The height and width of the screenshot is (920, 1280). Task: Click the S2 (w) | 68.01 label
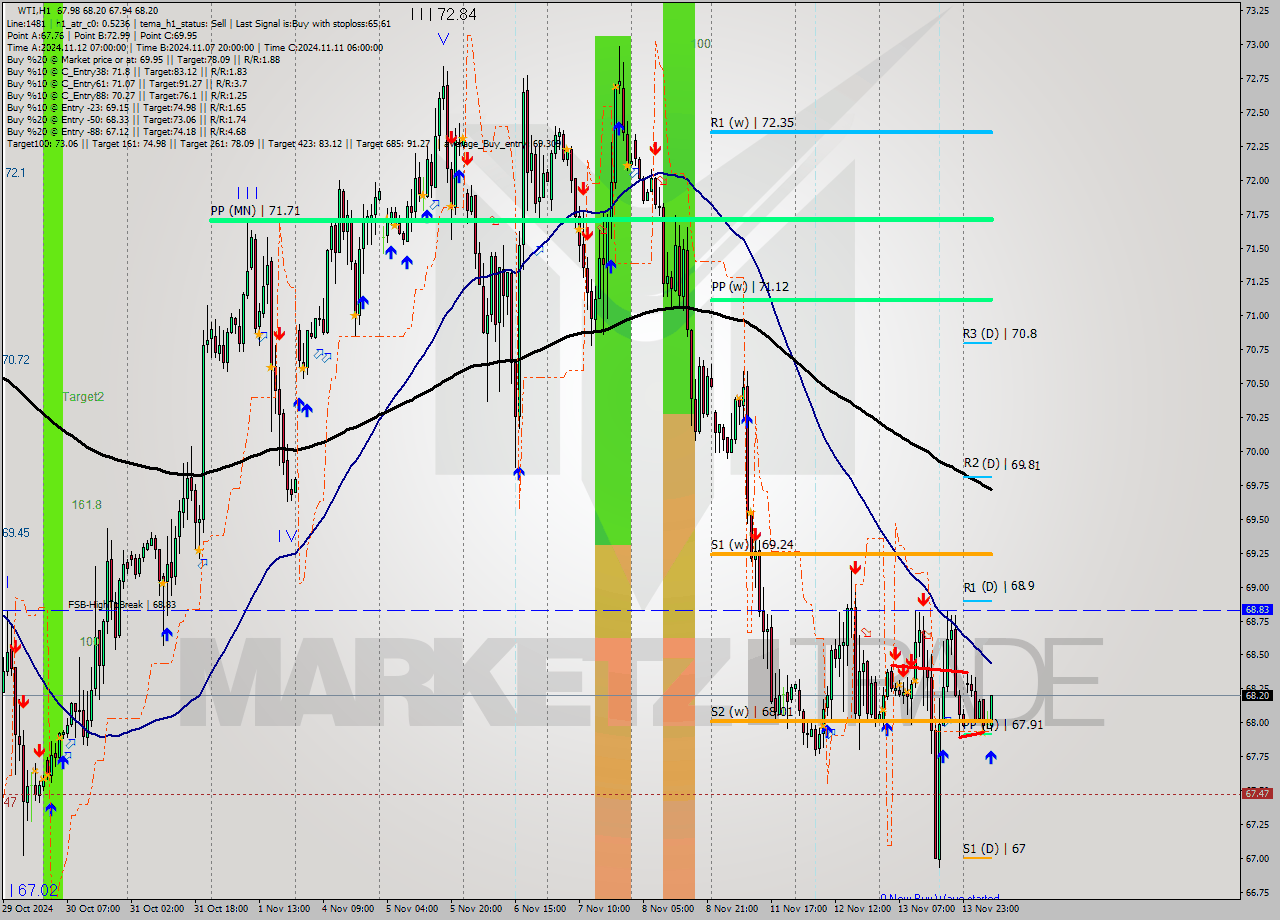point(752,712)
